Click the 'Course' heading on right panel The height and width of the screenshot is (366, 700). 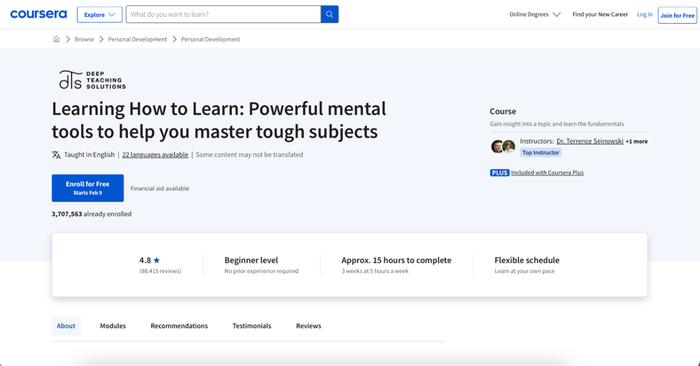(503, 112)
